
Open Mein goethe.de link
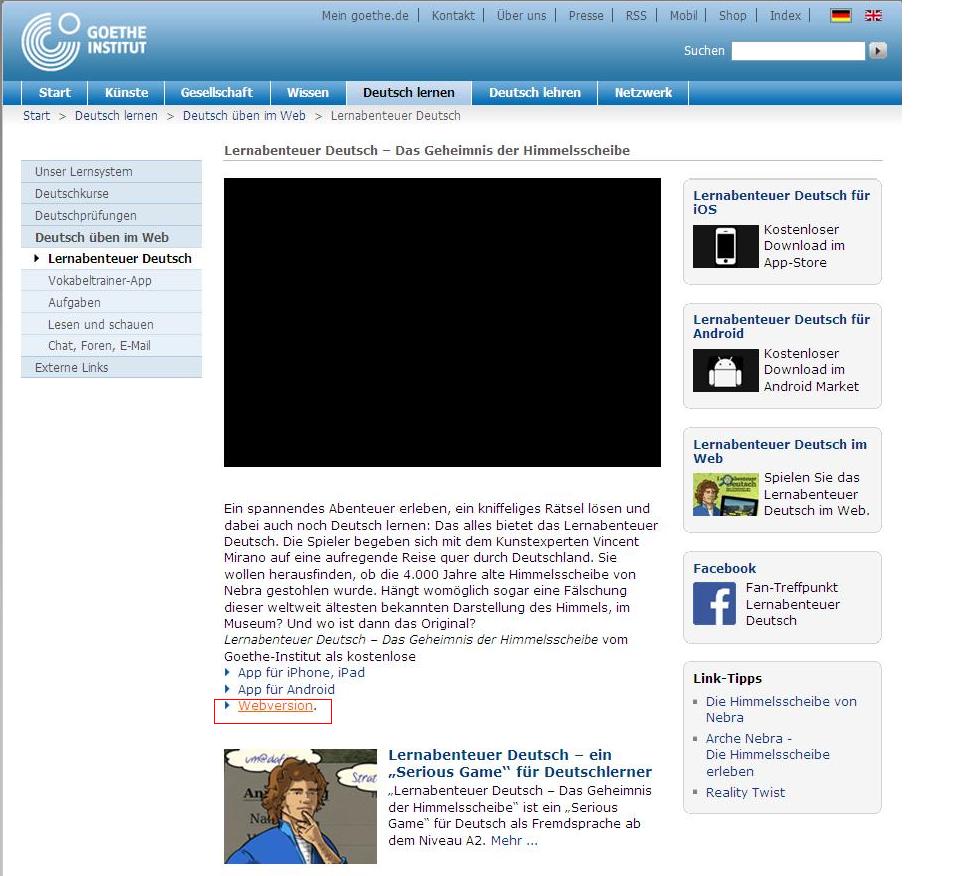click(x=365, y=16)
